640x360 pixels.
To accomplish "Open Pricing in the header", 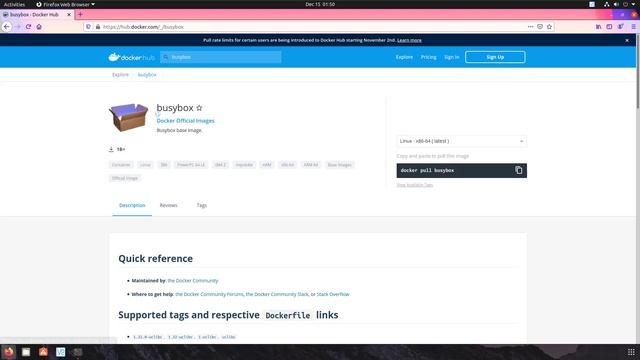I will [x=429, y=57].
